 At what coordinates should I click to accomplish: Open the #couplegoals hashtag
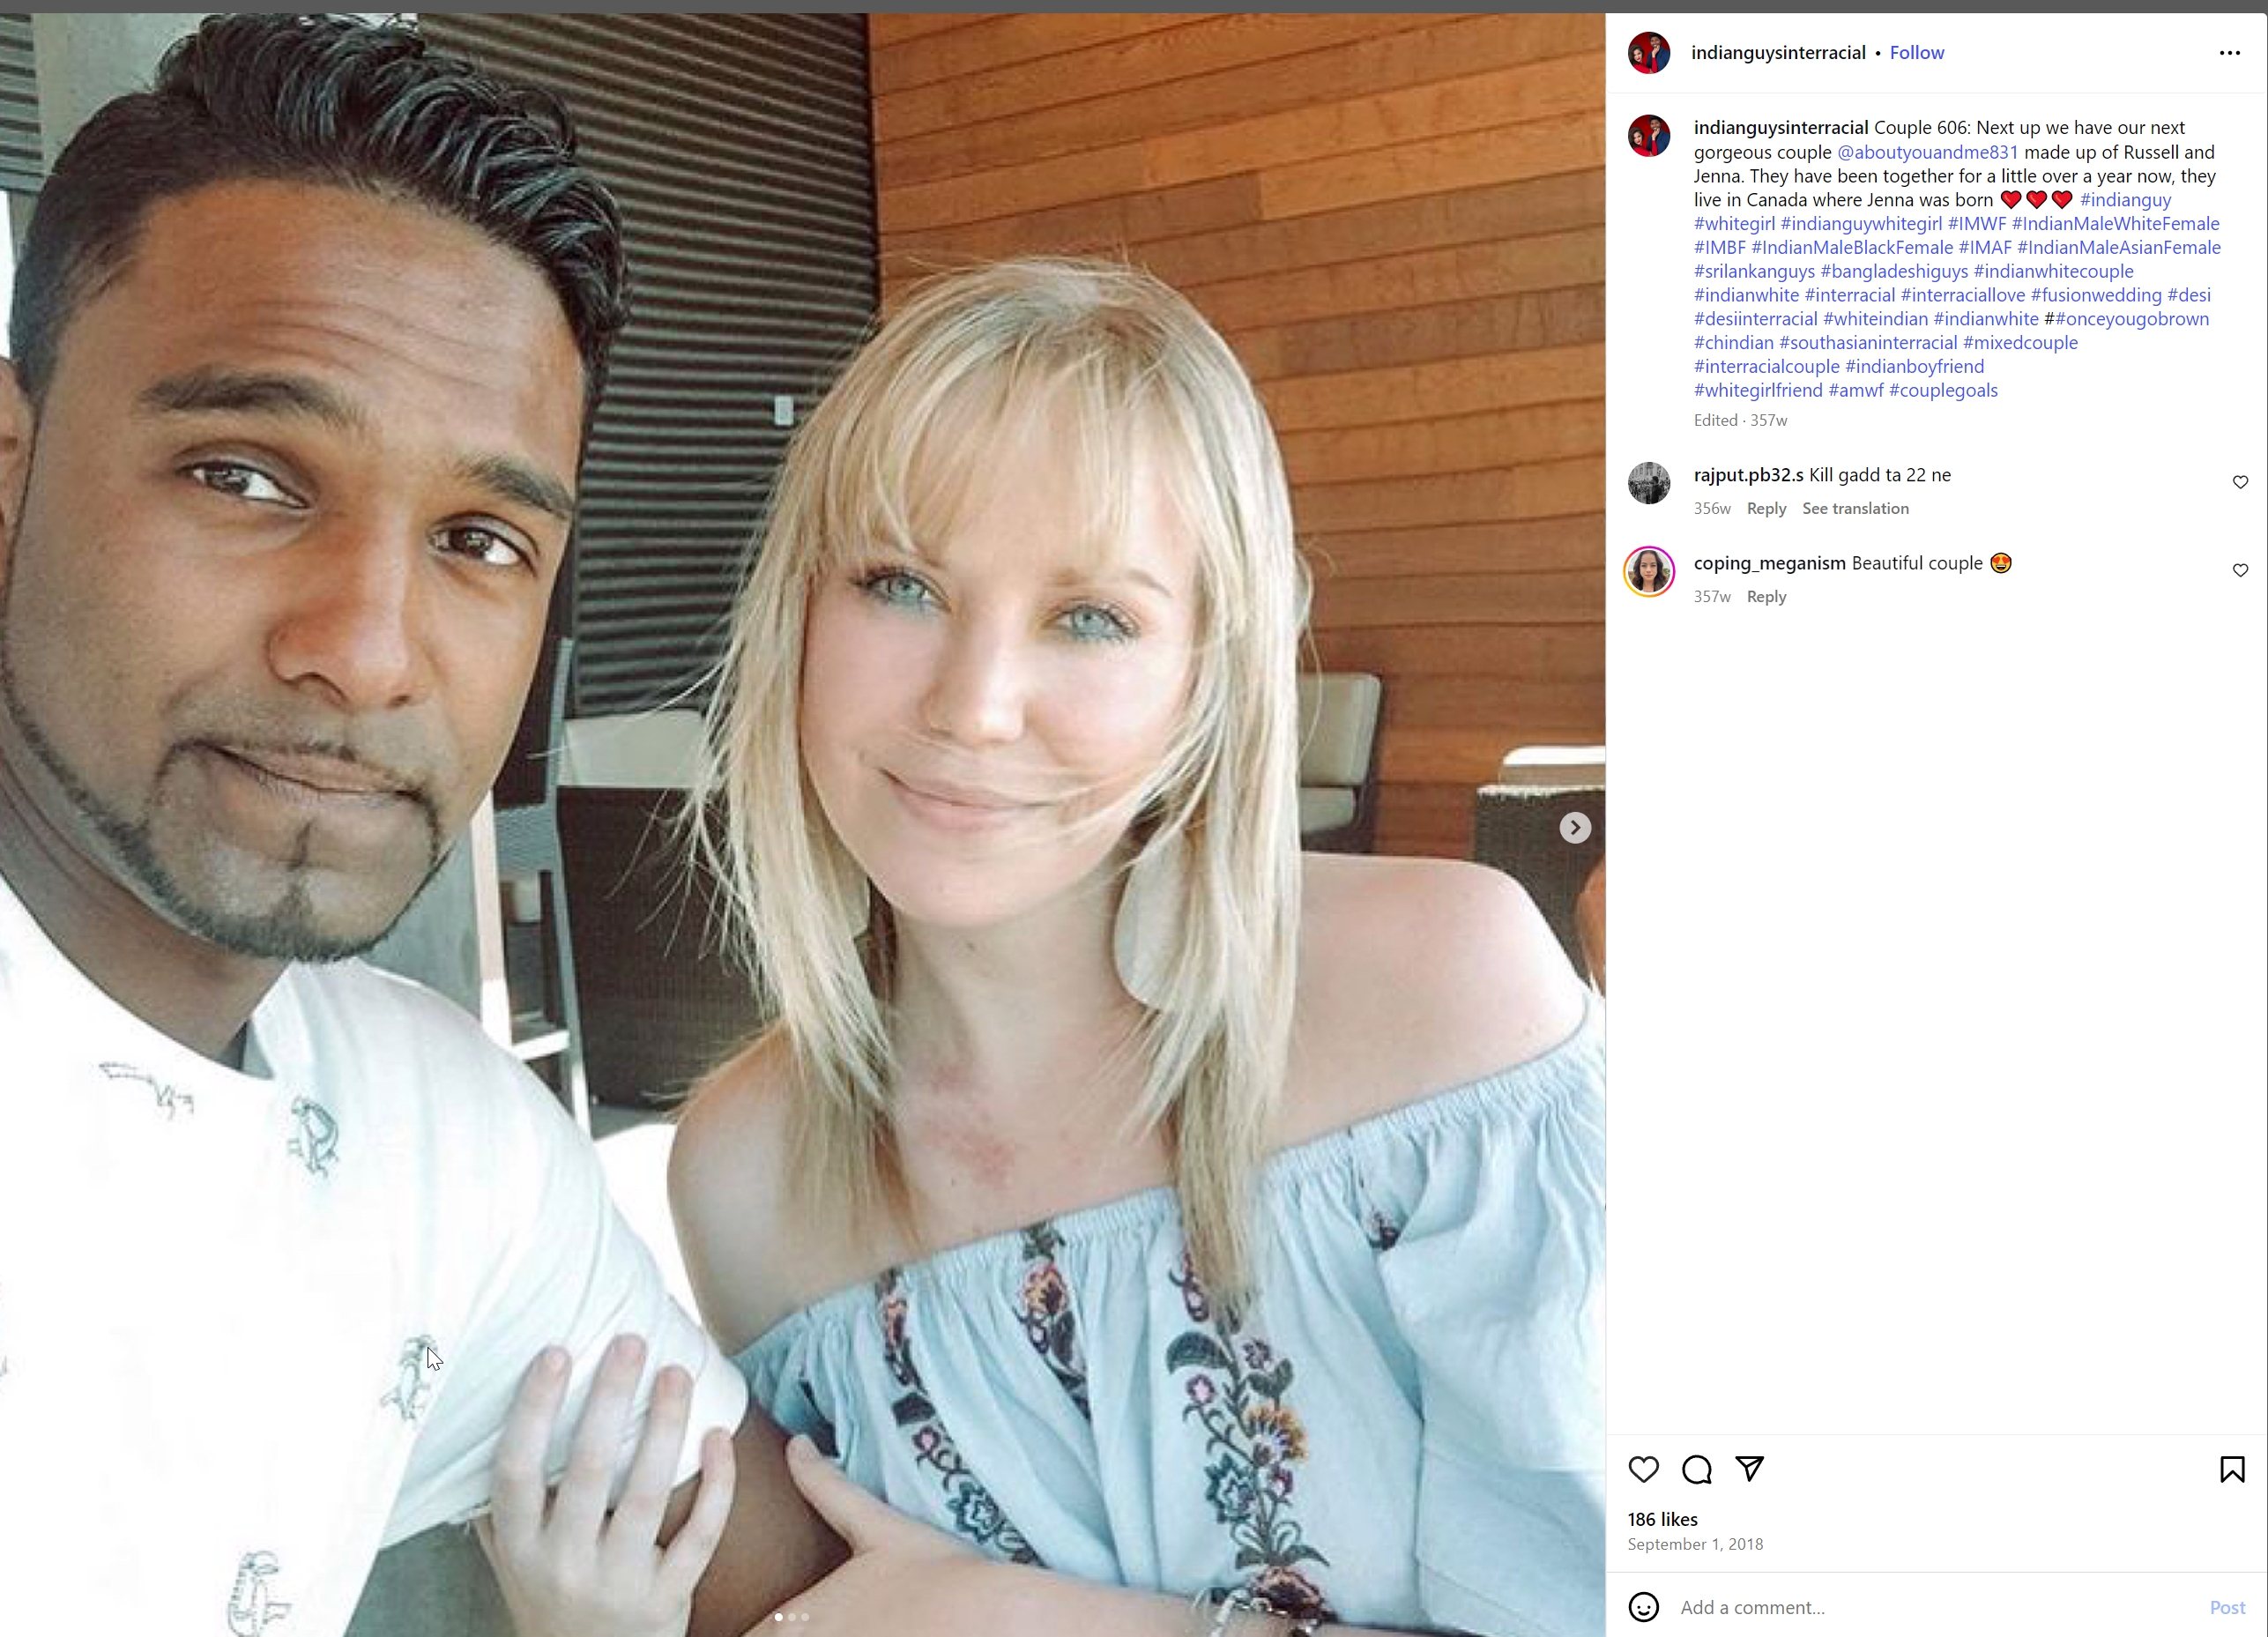click(1943, 390)
